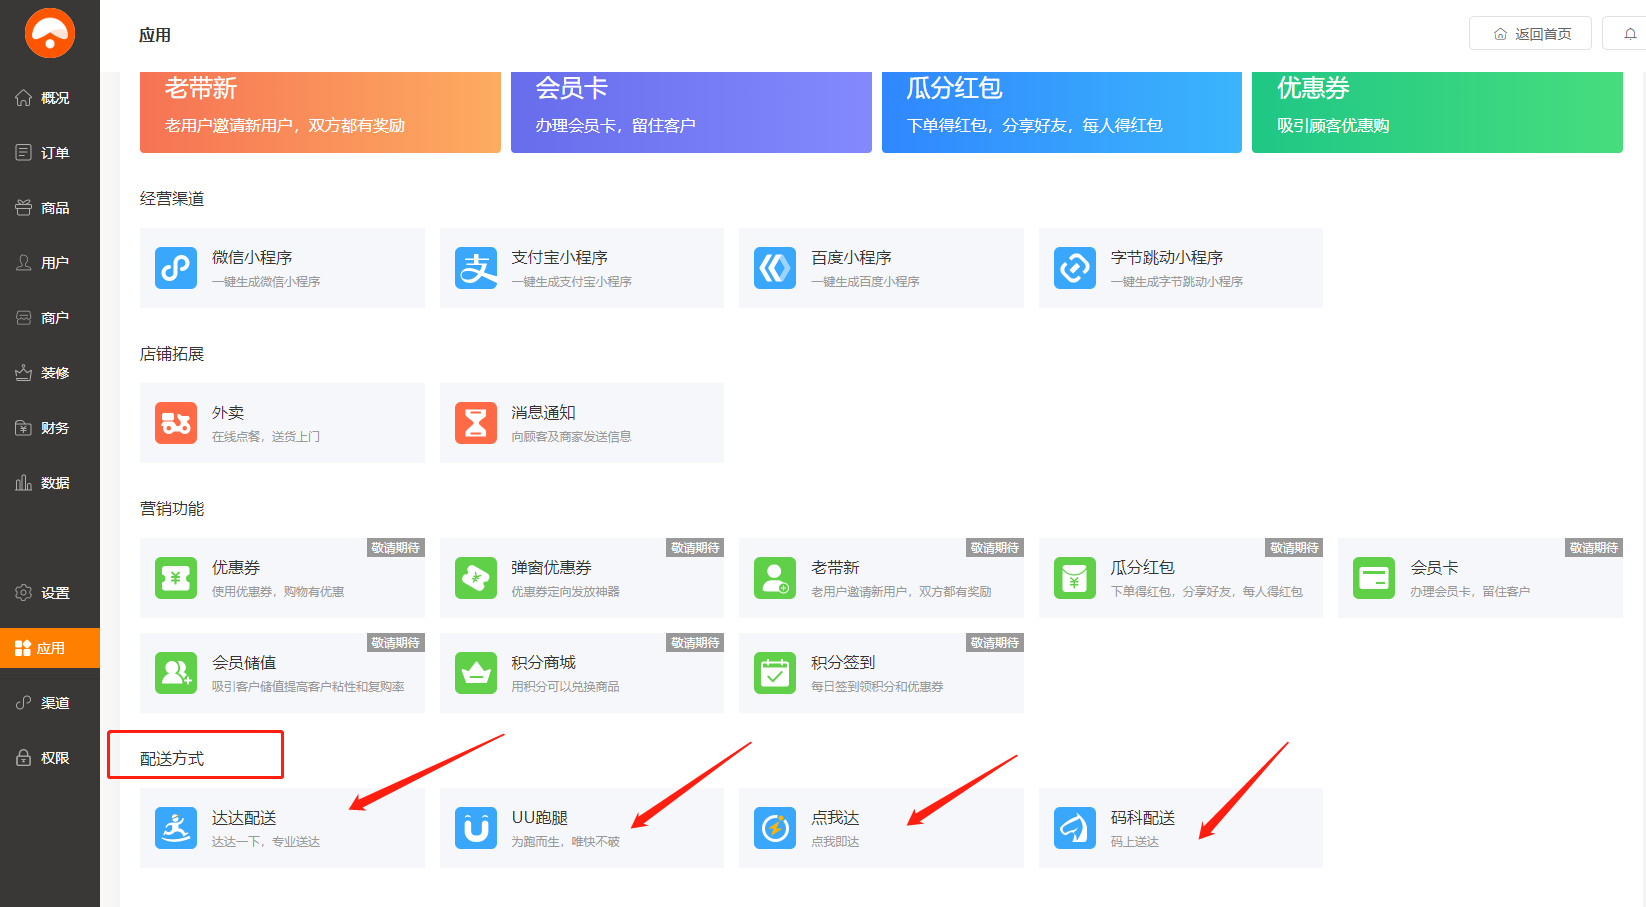Click the WeChat mini program icon

176,268
